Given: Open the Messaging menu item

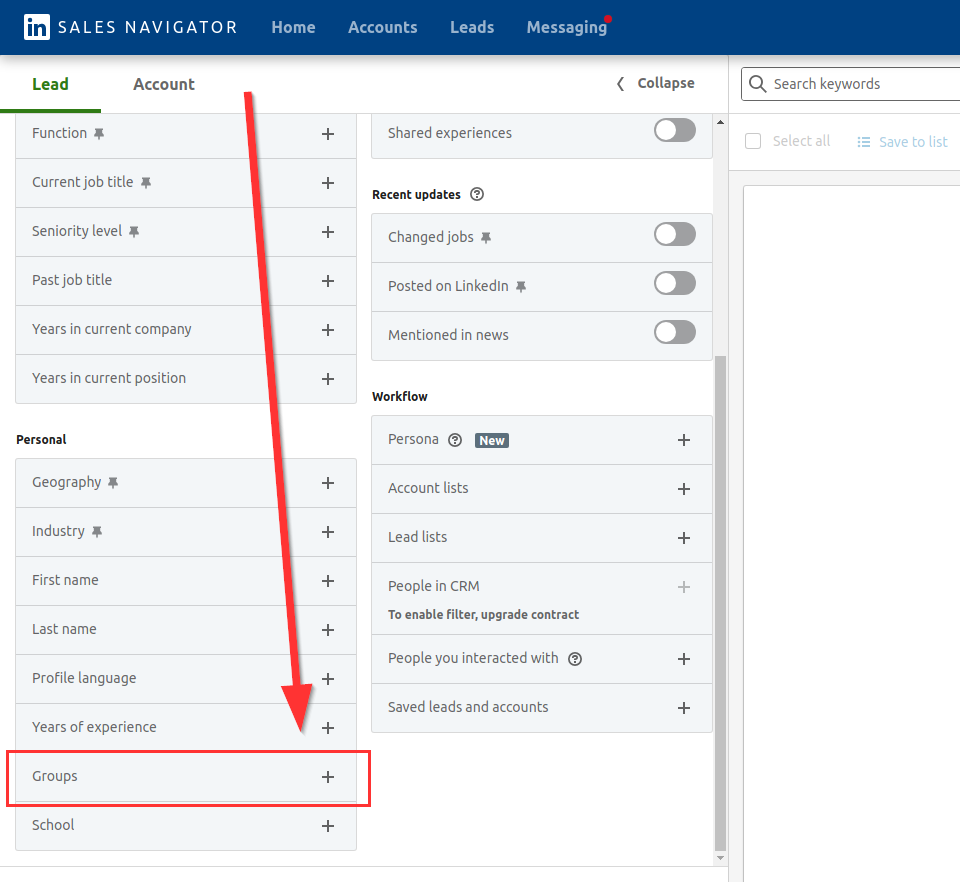Looking at the screenshot, I should [566, 27].
